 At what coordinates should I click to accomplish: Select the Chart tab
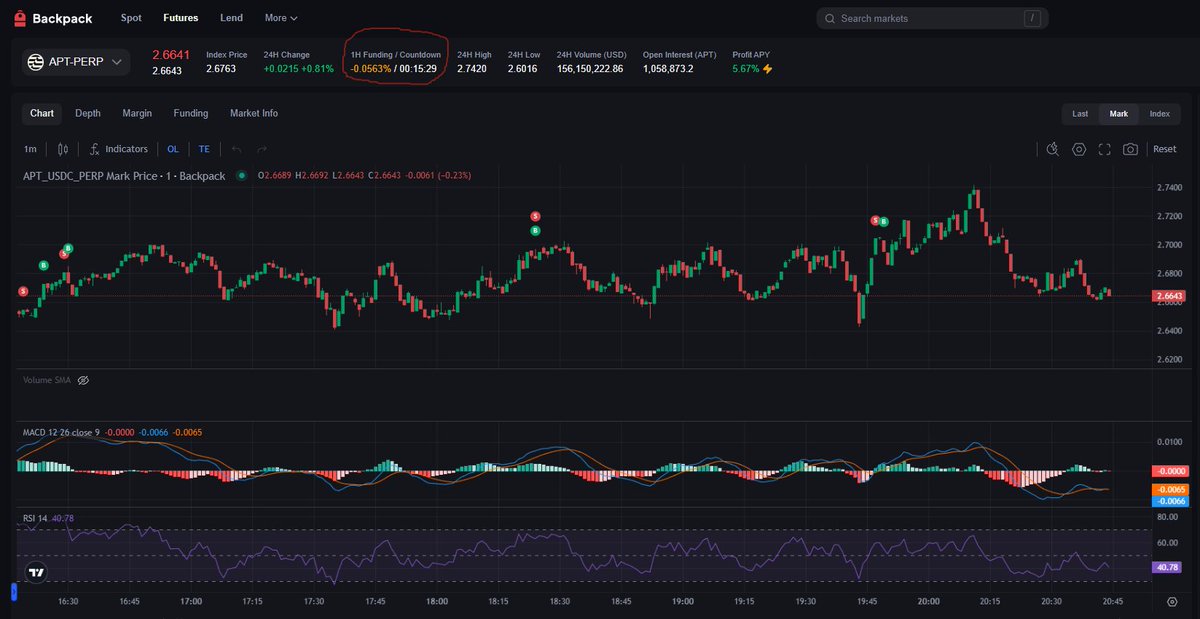[42, 114]
